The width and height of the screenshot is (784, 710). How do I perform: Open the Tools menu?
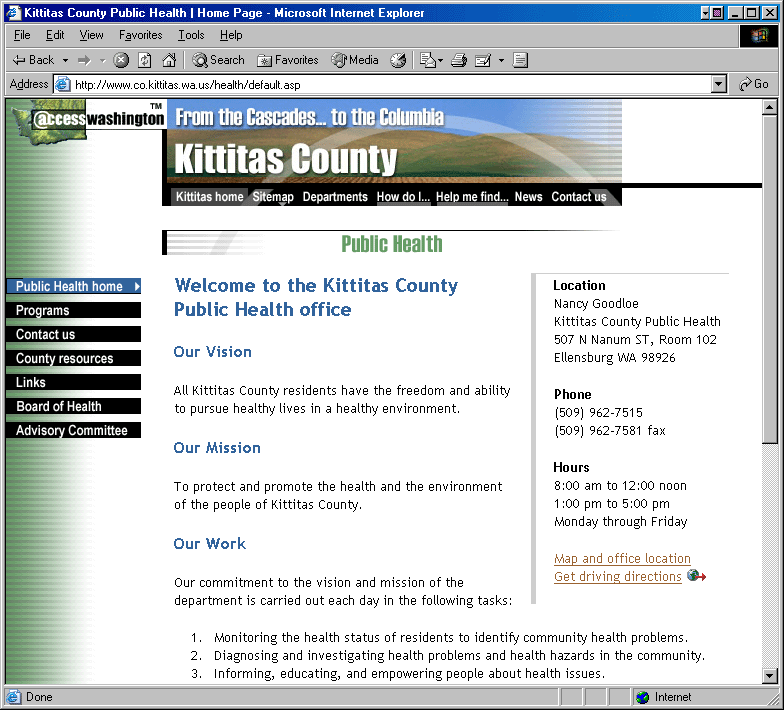(x=190, y=35)
